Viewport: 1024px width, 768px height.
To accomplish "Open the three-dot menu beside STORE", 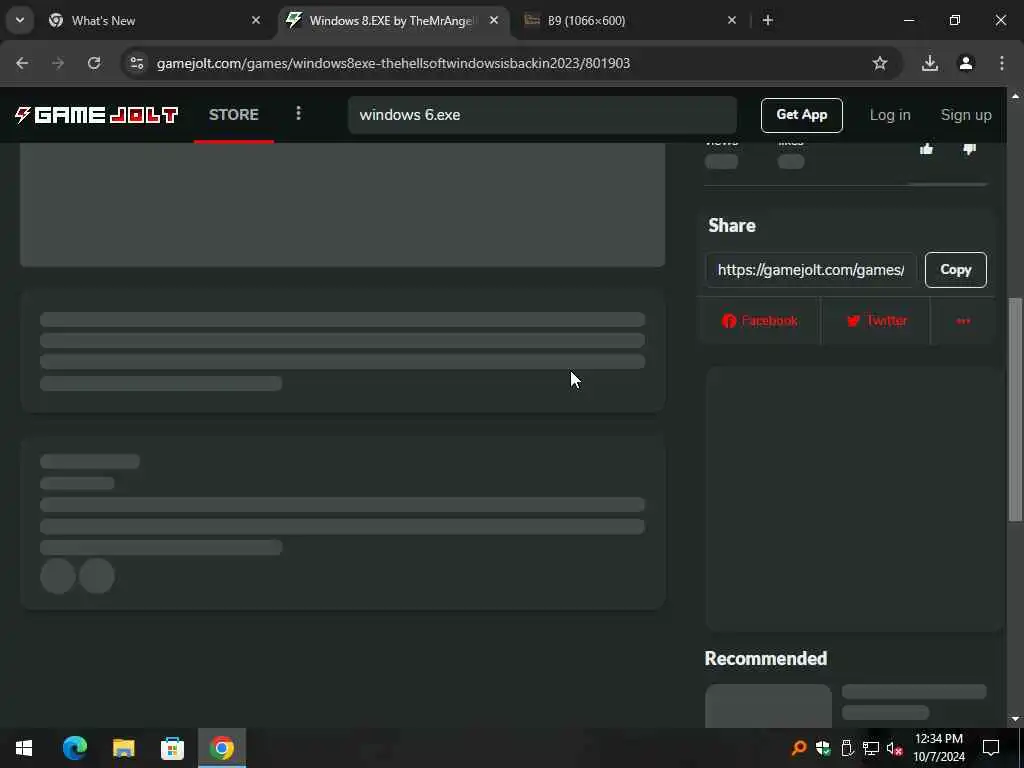I will pyautogui.click(x=298, y=114).
